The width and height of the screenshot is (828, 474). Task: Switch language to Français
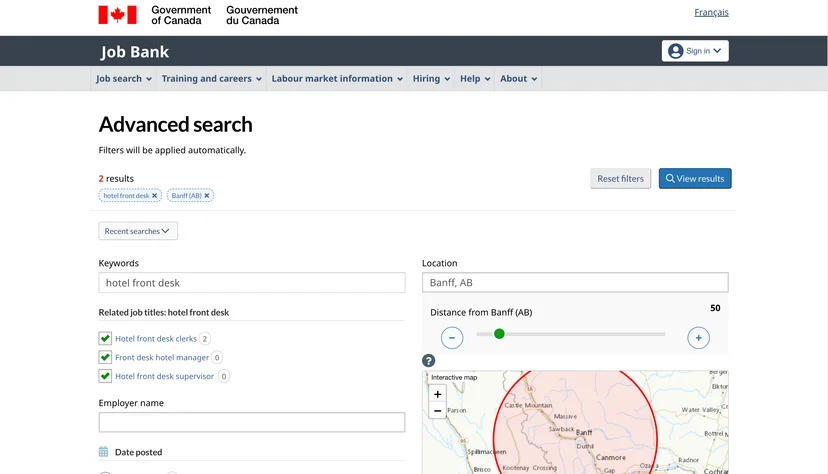pyautogui.click(x=711, y=12)
